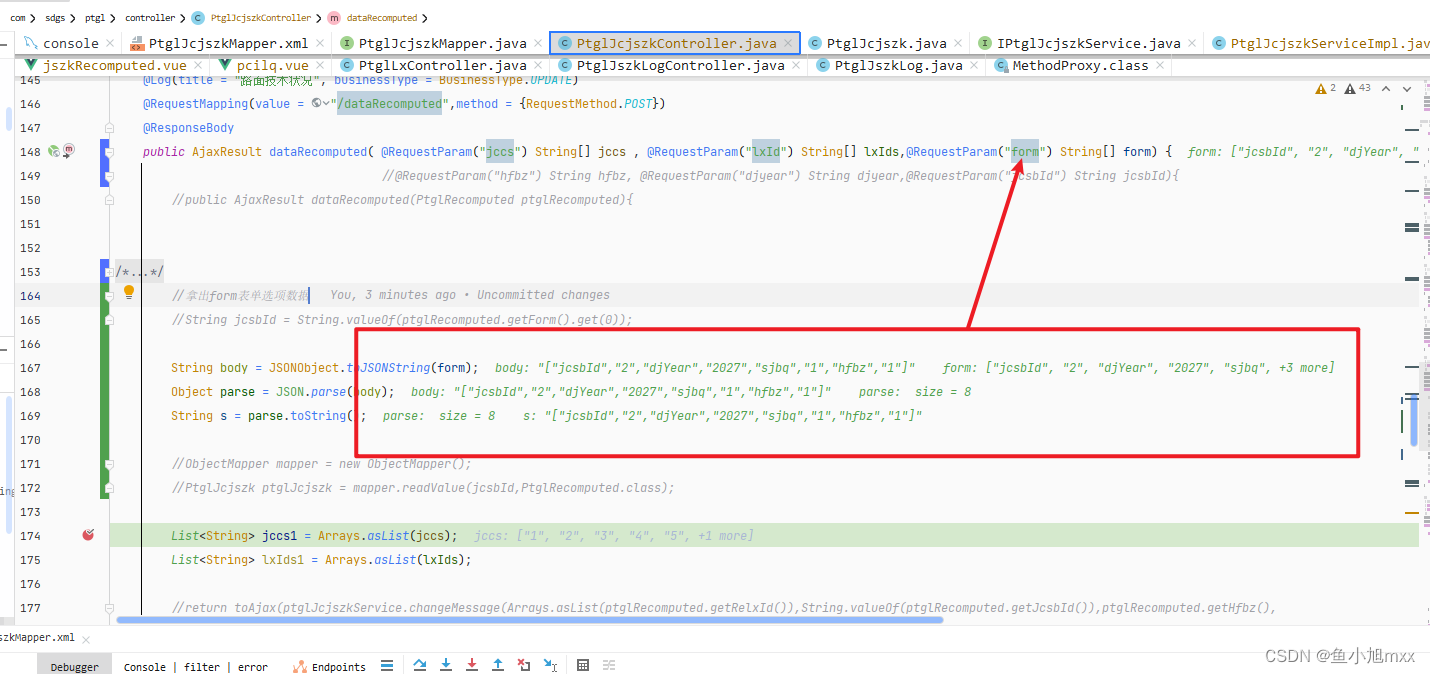
Task: Click the Step Out debugger icon
Action: [x=498, y=665]
